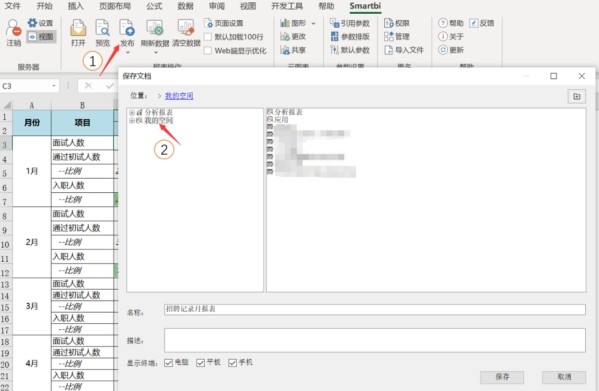
Task: Switch to 公式 ribbon tab
Action: point(154,6)
